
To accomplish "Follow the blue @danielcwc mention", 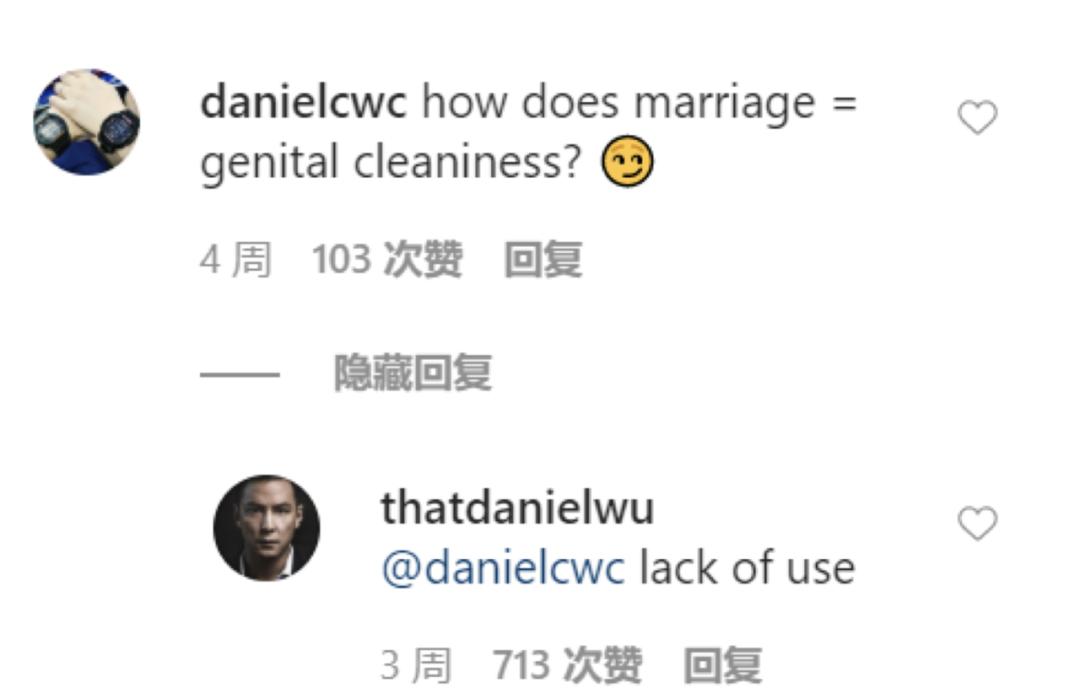I will click(503, 569).
